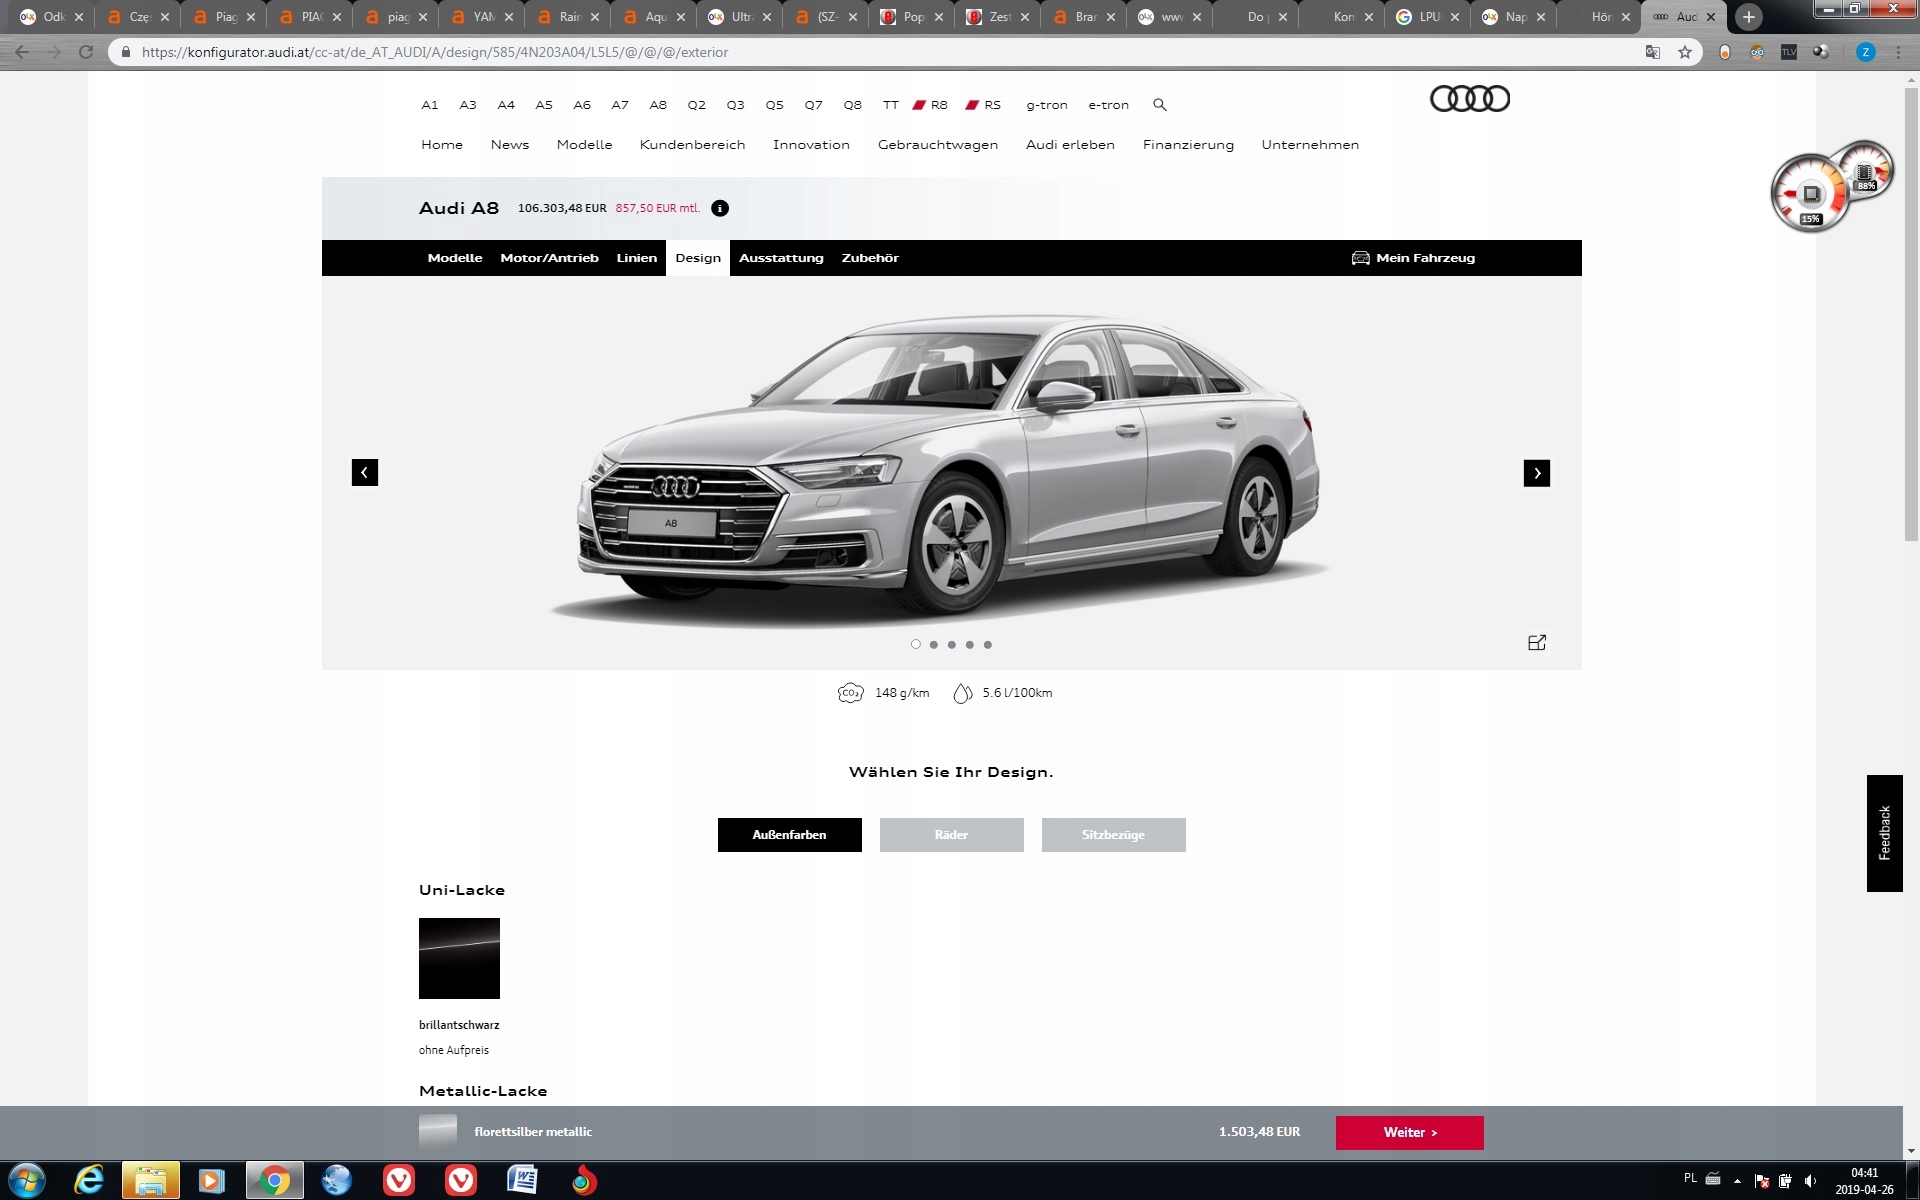Click the florettsilber metallic swatch in bottom bar
Viewport: 1920px width, 1200px height.
pos(438,1132)
